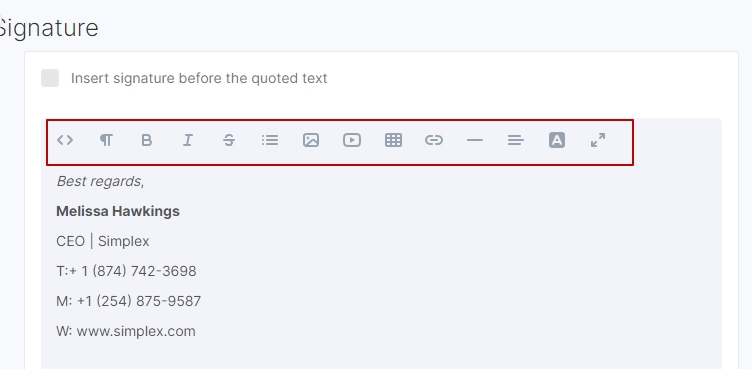Open the HTML source code view
752x369 pixels.
65,140
